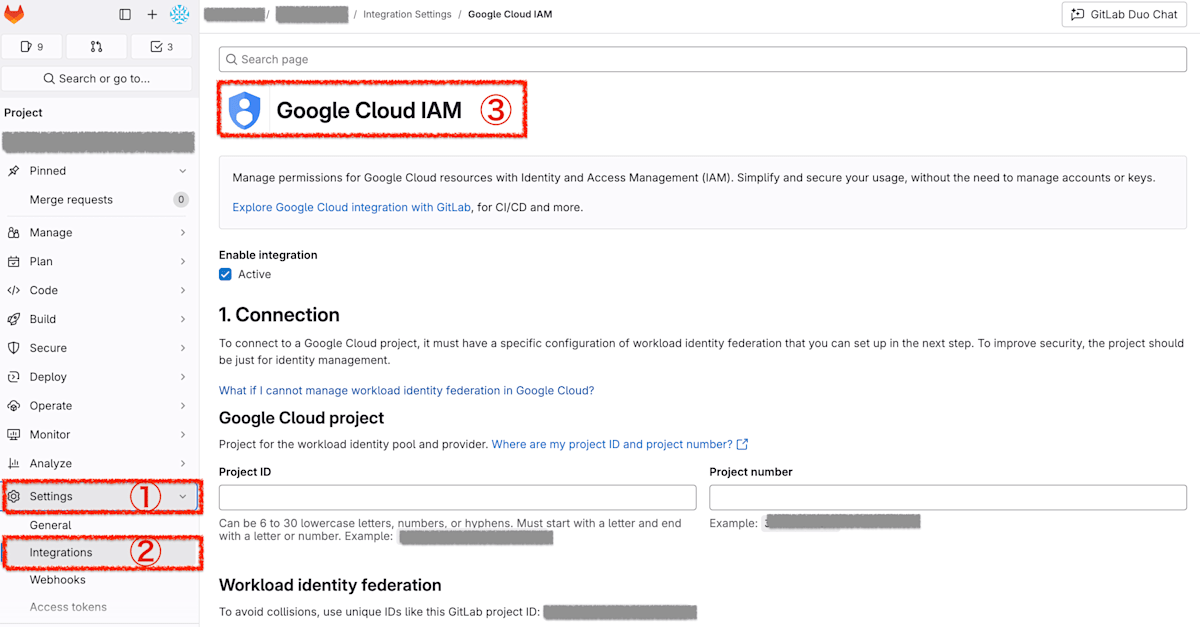Image resolution: width=1200 pixels, height=627 pixels.
Task: Open the merge requests shortcut icon
Action: point(96,47)
